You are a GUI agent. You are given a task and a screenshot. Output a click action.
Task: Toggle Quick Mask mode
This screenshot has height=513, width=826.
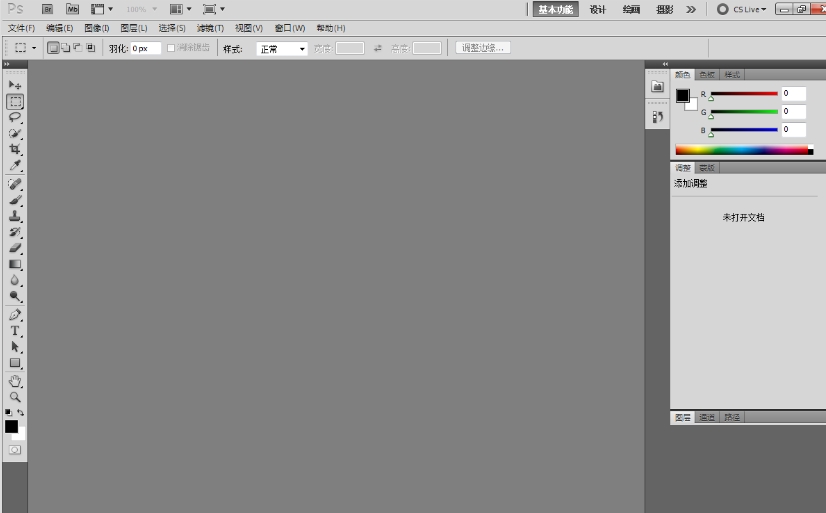coord(15,450)
